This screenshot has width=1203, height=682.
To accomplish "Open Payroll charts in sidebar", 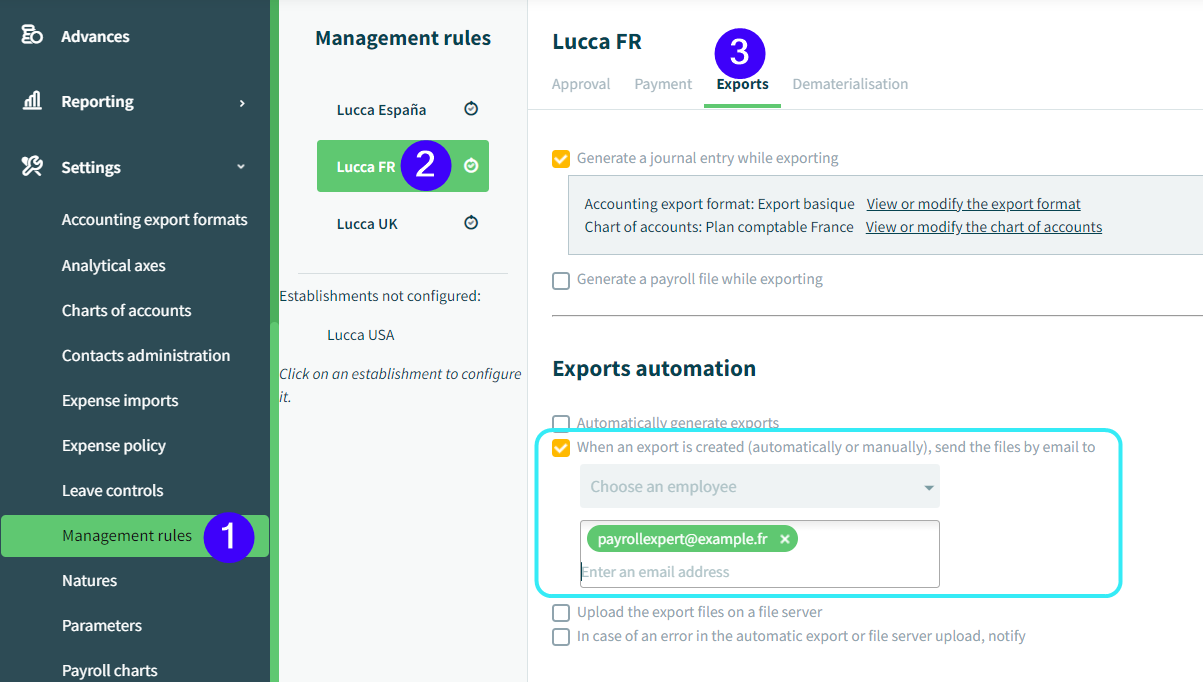I will click(x=110, y=670).
